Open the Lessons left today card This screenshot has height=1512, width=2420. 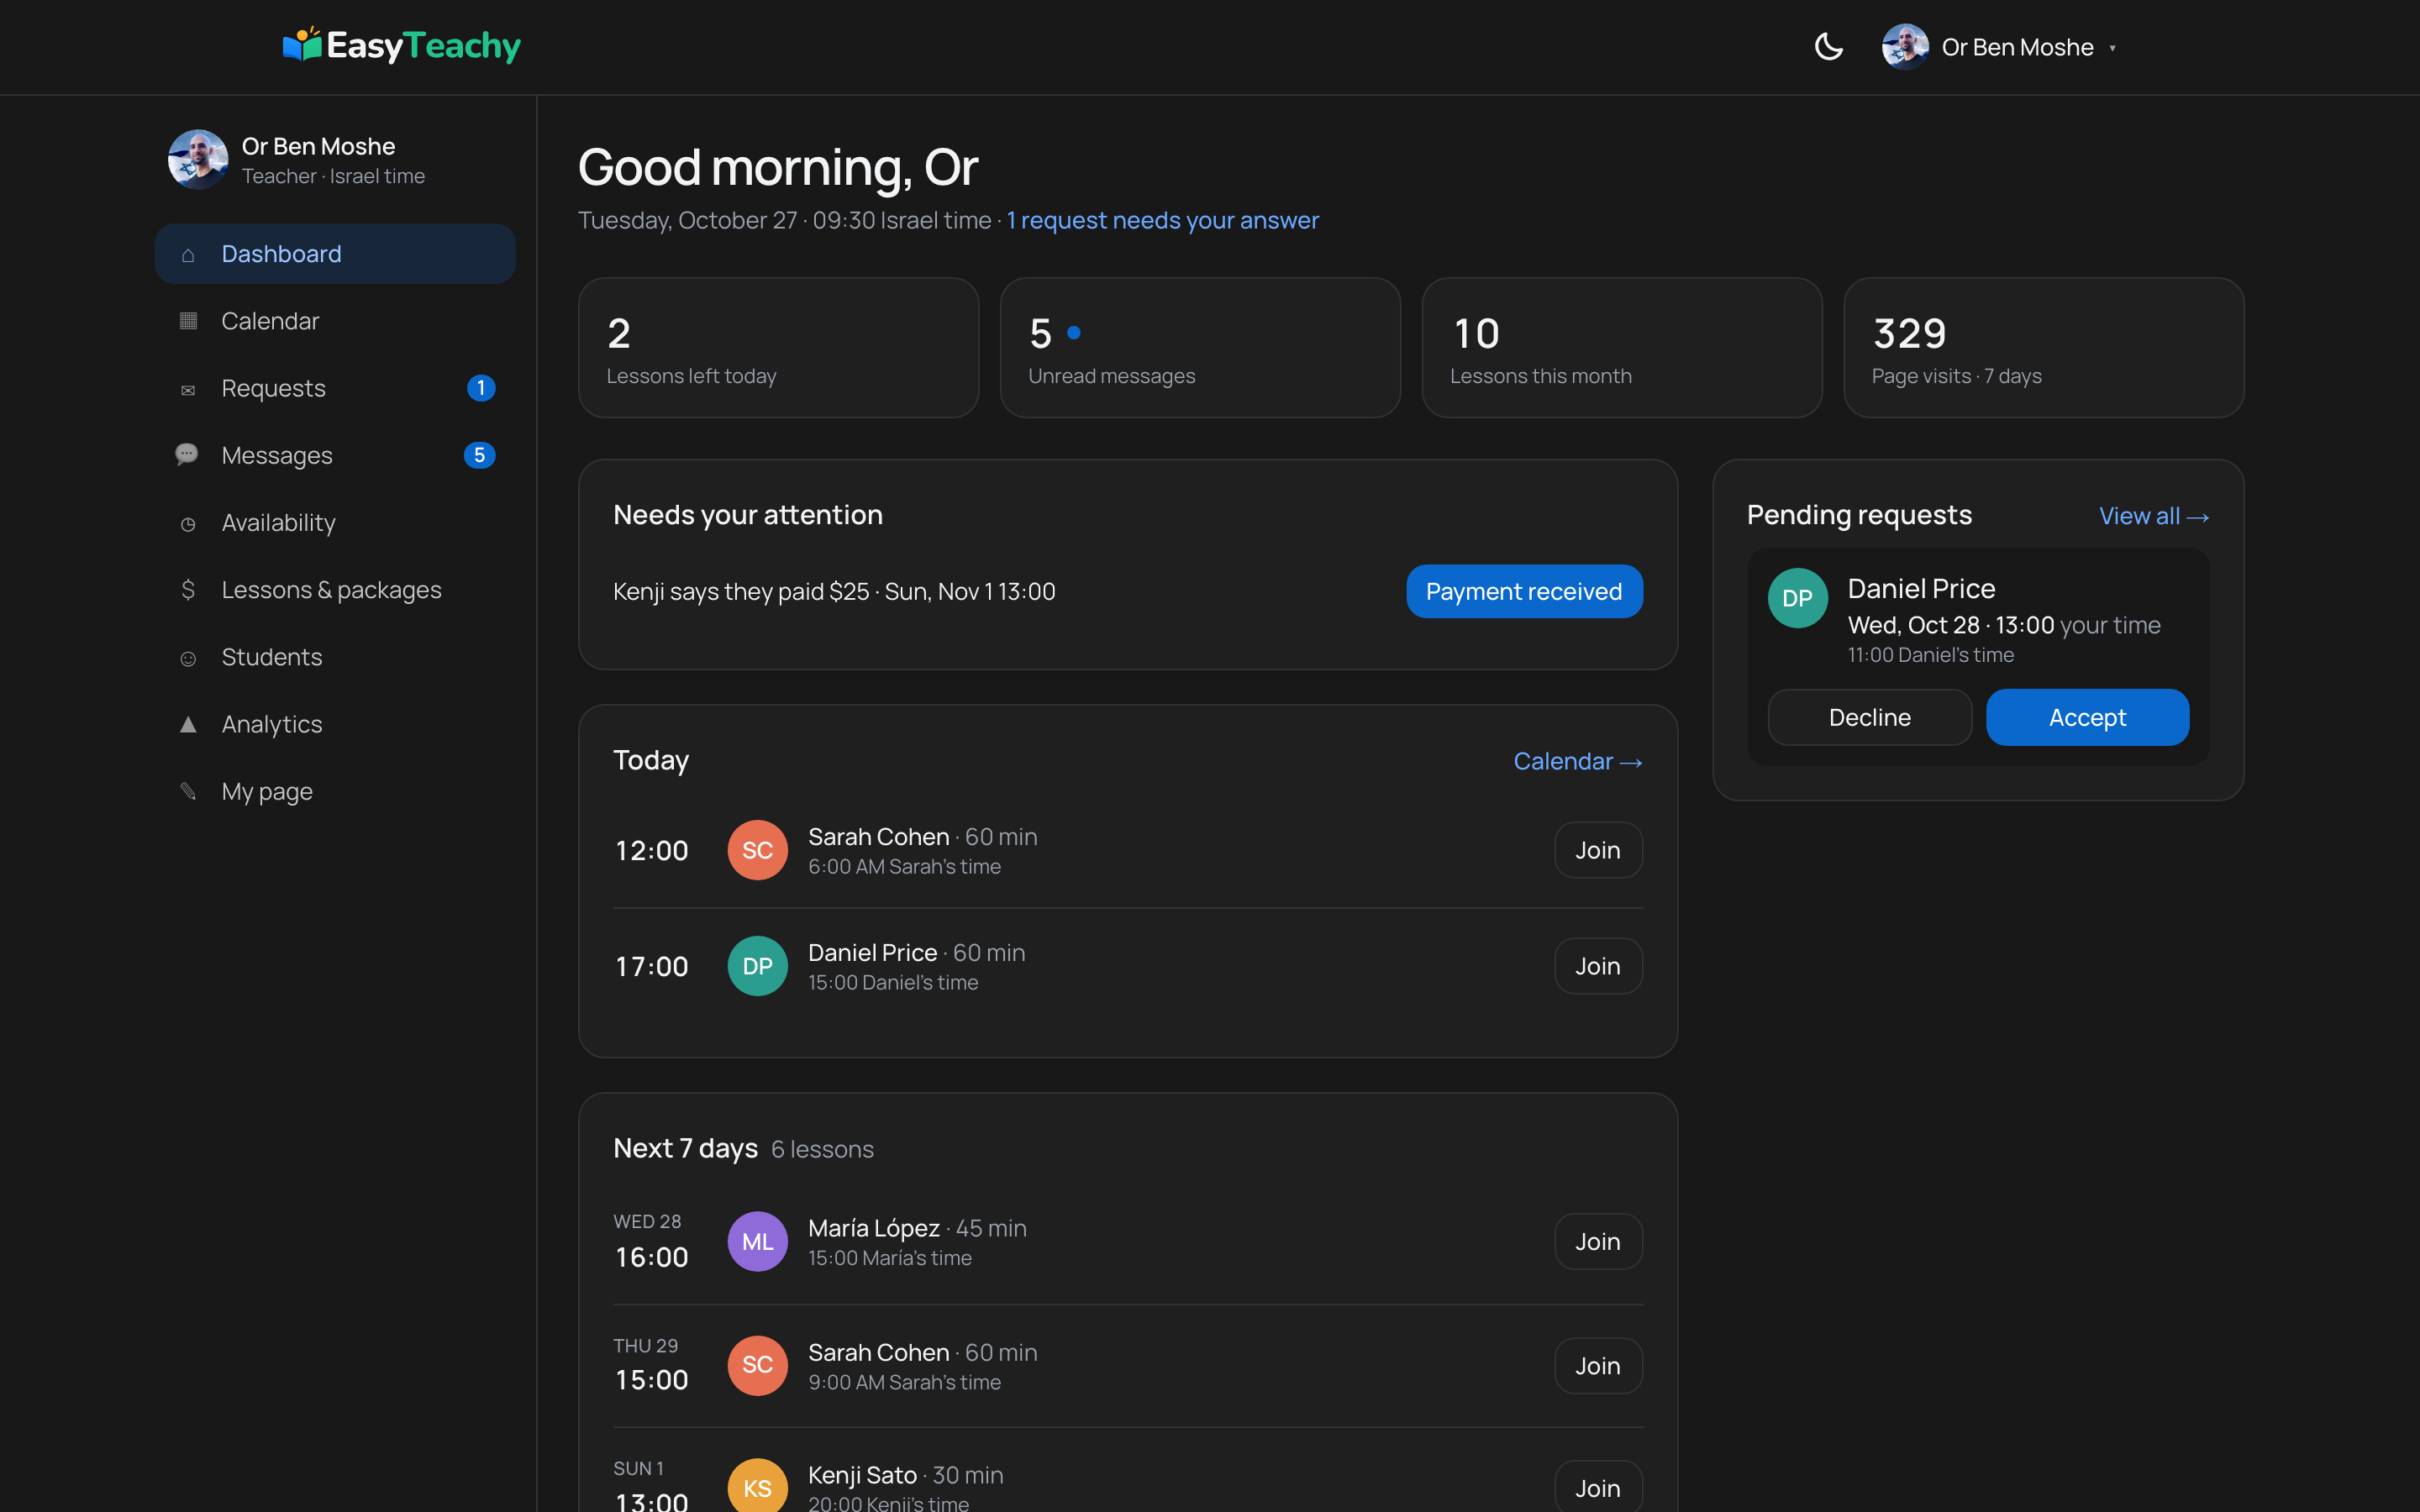pyautogui.click(x=778, y=348)
